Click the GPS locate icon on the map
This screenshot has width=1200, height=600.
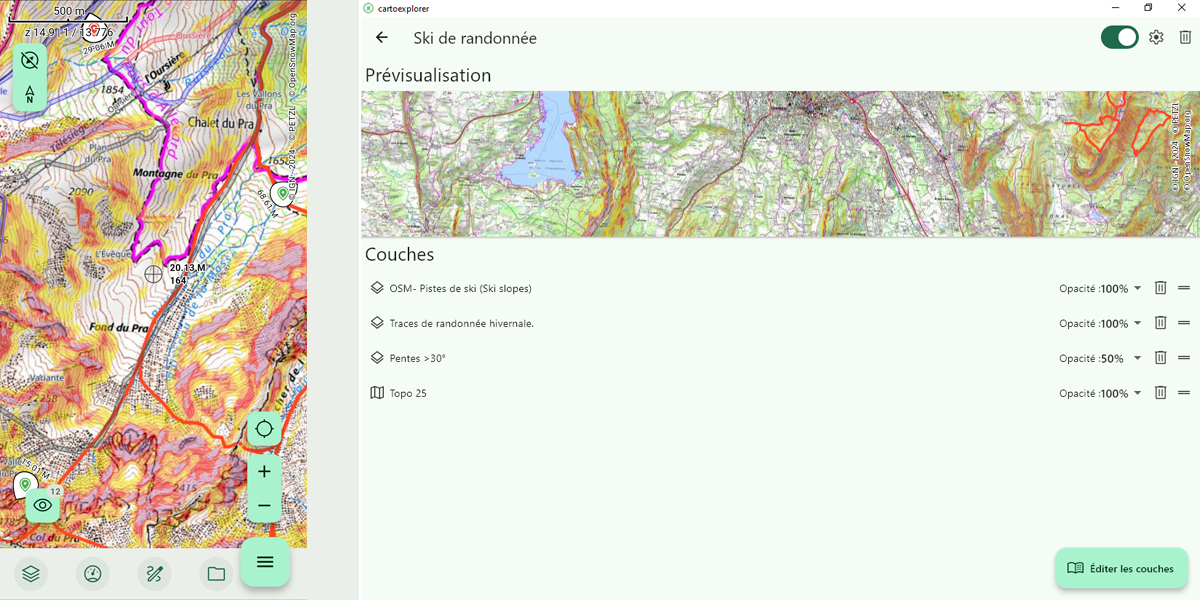tap(264, 428)
